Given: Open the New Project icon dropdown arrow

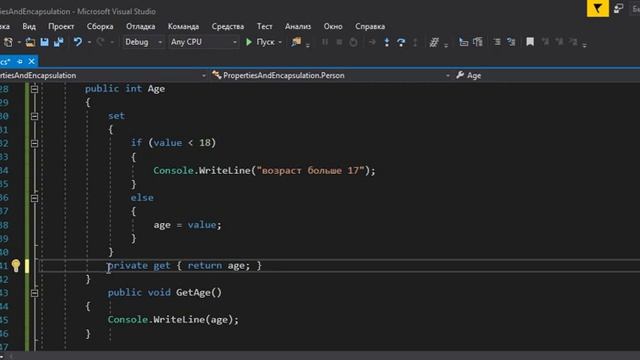Looking at the screenshot, I should point(19,42).
